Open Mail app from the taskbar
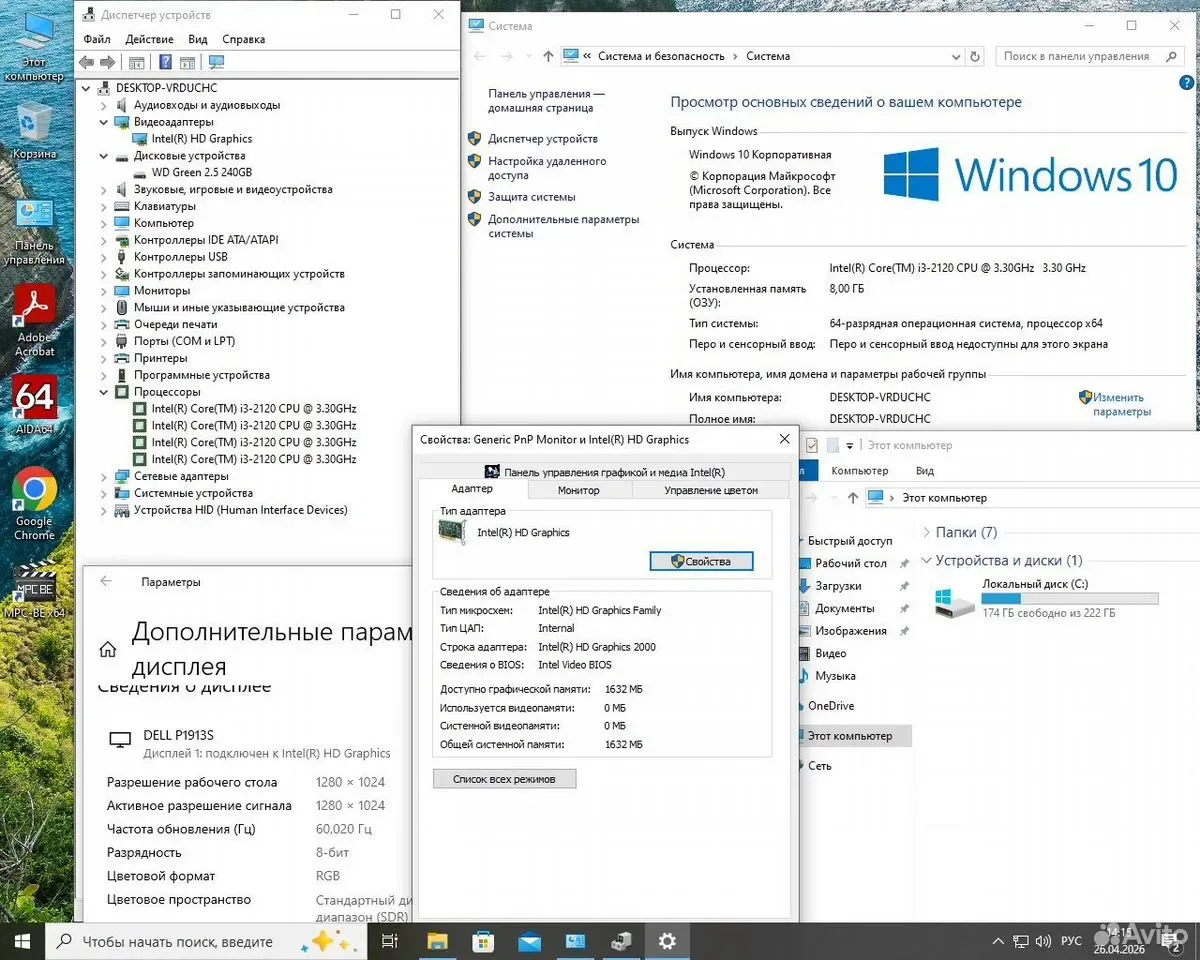Image resolution: width=1200 pixels, height=960 pixels. pyautogui.click(x=529, y=941)
